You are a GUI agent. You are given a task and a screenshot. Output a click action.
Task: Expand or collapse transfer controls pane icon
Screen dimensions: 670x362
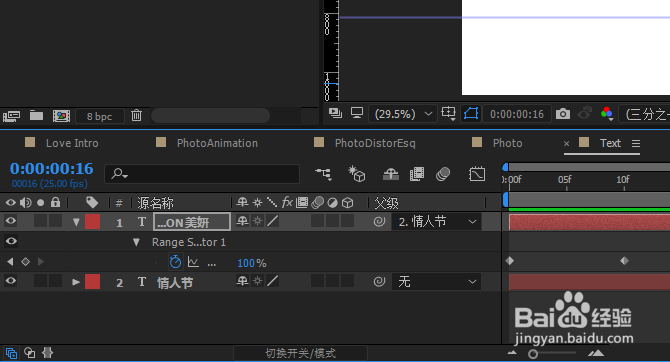click(29, 353)
